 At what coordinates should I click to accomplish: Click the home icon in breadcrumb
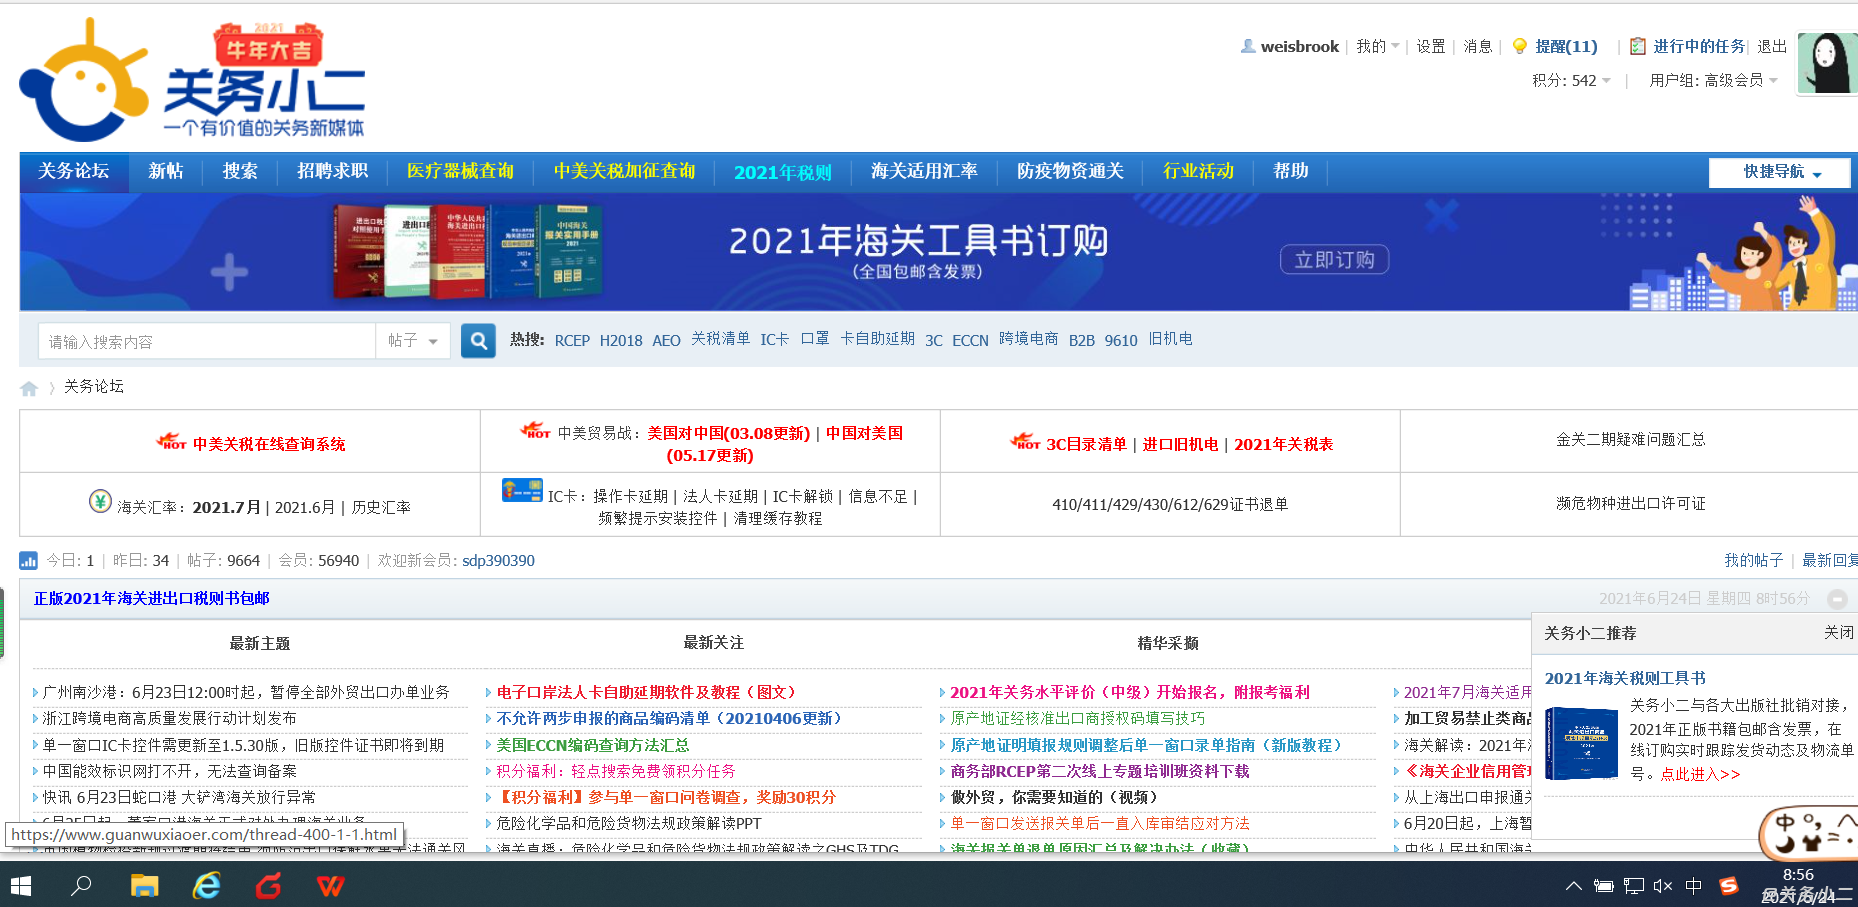(29, 388)
